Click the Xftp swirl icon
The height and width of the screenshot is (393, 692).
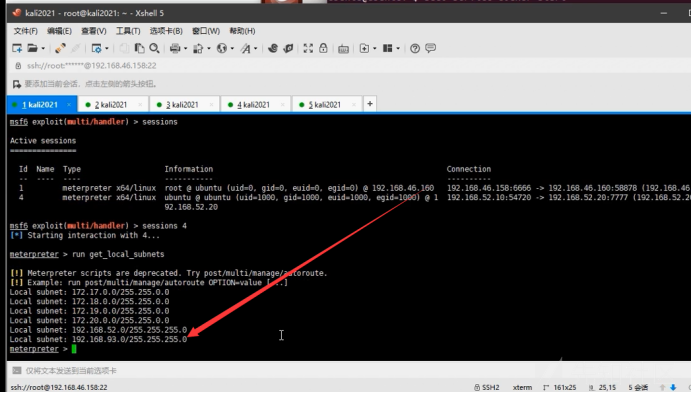click(273, 48)
